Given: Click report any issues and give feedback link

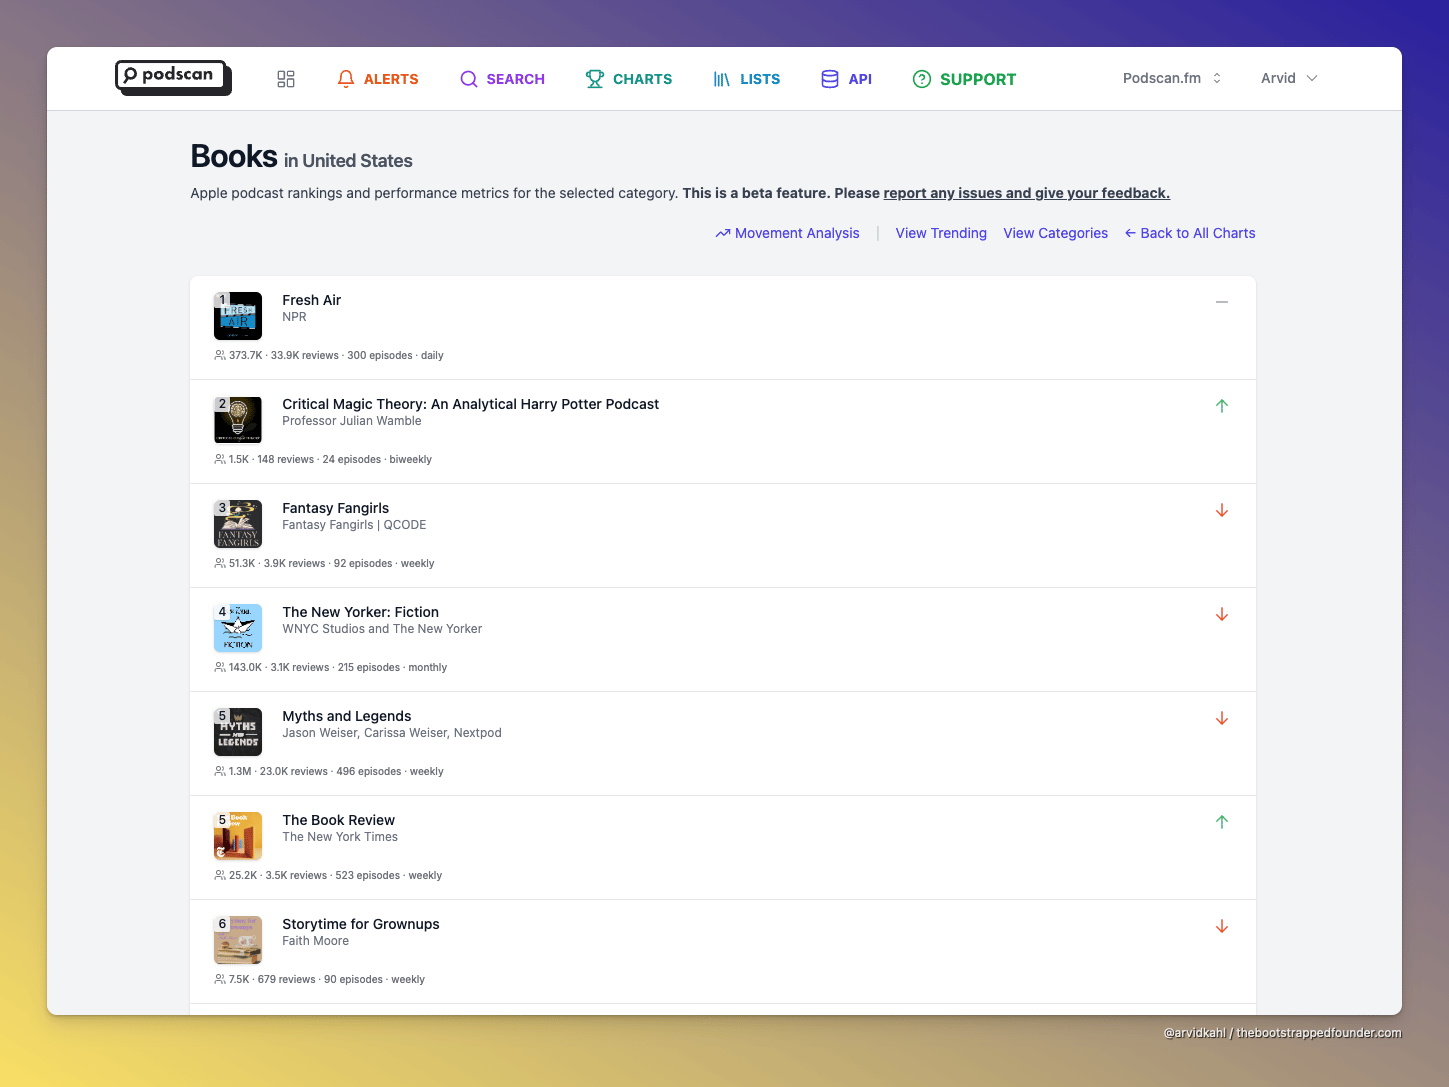Looking at the screenshot, I should [1026, 193].
